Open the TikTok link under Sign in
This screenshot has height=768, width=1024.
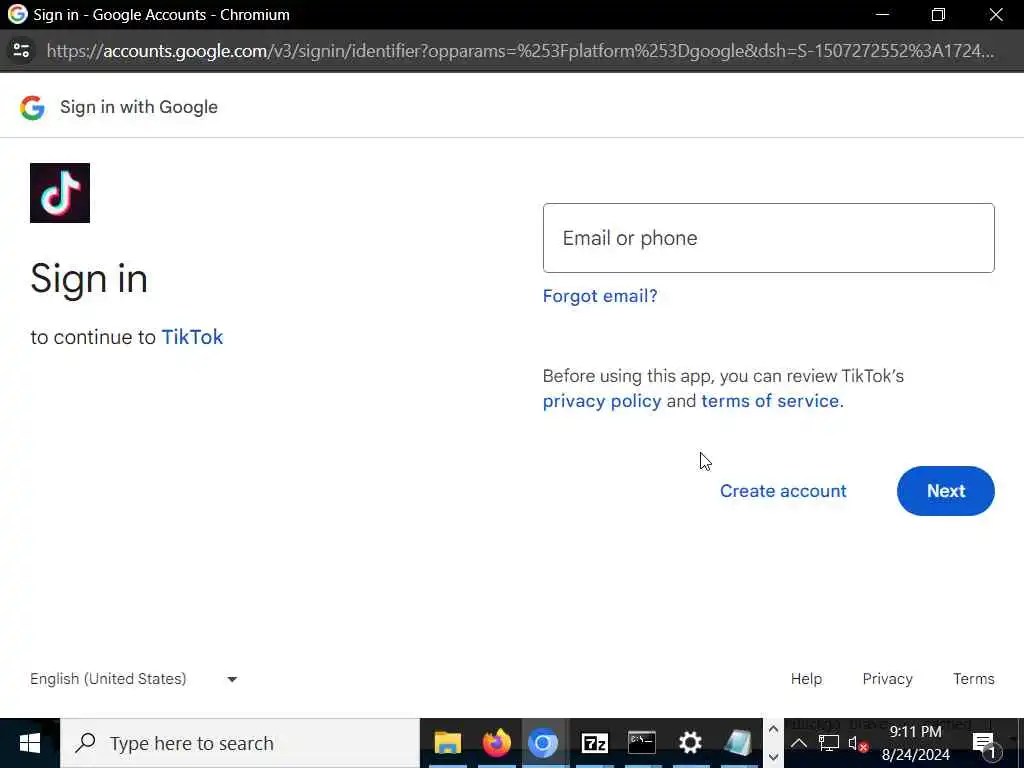(192, 337)
